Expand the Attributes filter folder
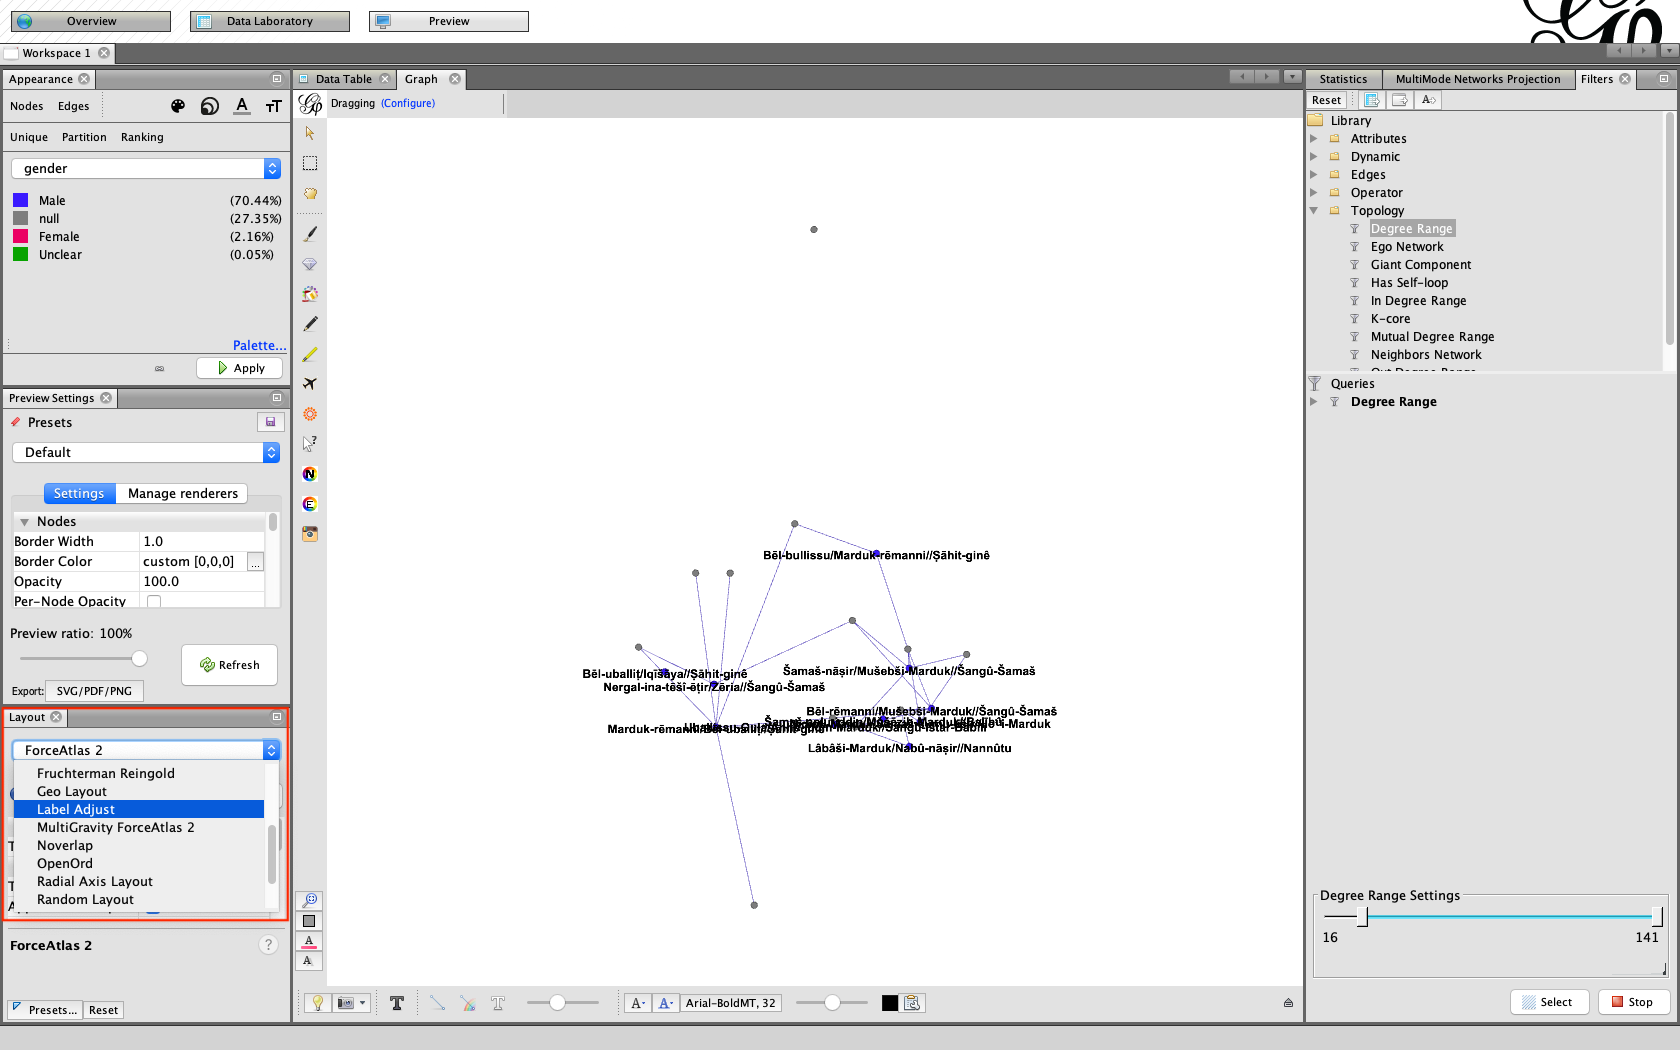The image size is (1680, 1050). tap(1314, 139)
